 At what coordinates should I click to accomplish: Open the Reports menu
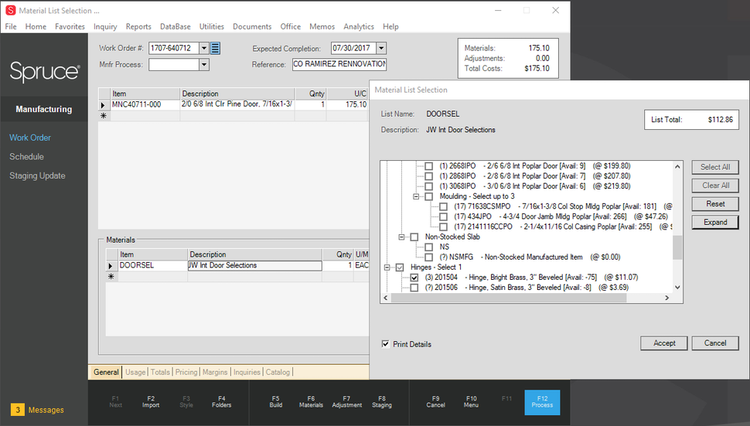coord(138,27)
